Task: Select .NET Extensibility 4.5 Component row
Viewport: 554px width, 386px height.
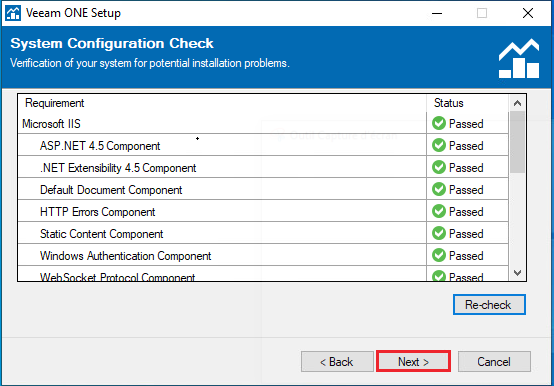Action: pos(263,167)
